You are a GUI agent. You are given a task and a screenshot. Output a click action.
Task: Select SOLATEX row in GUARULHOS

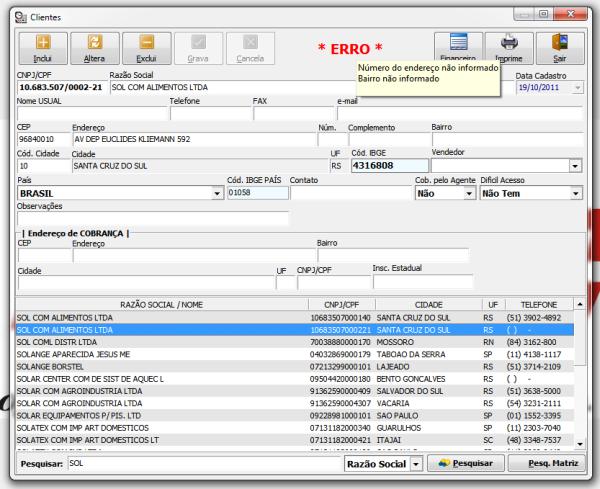click(294, 428)
